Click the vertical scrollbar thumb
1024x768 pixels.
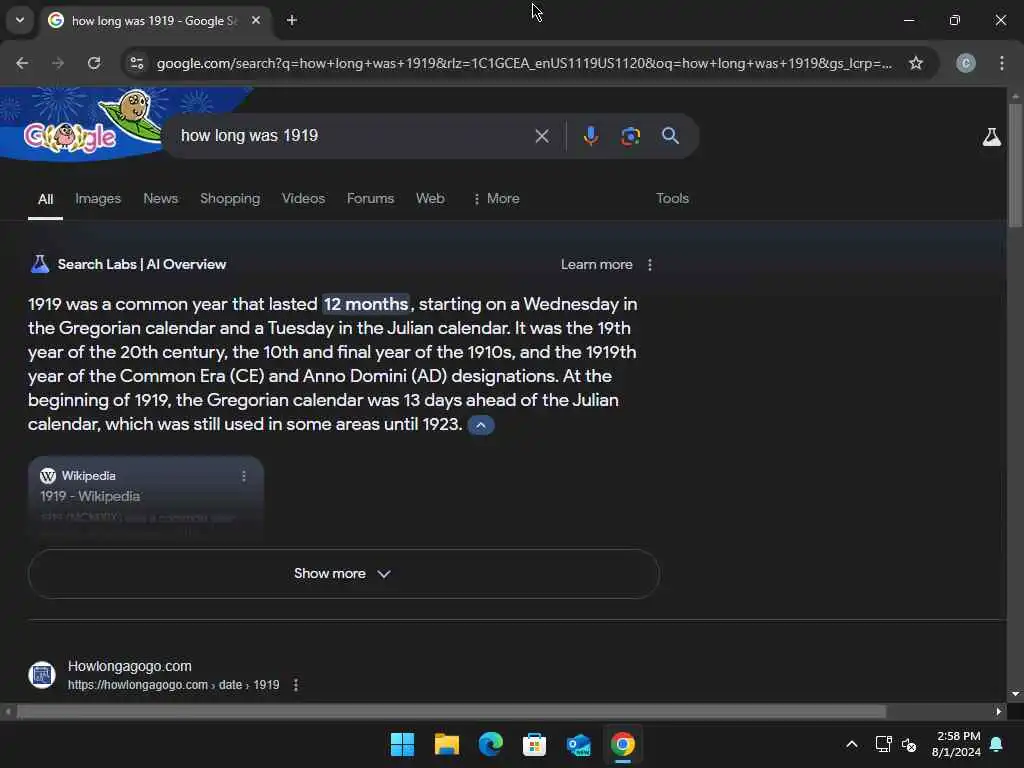click(x=1015, y=166)
